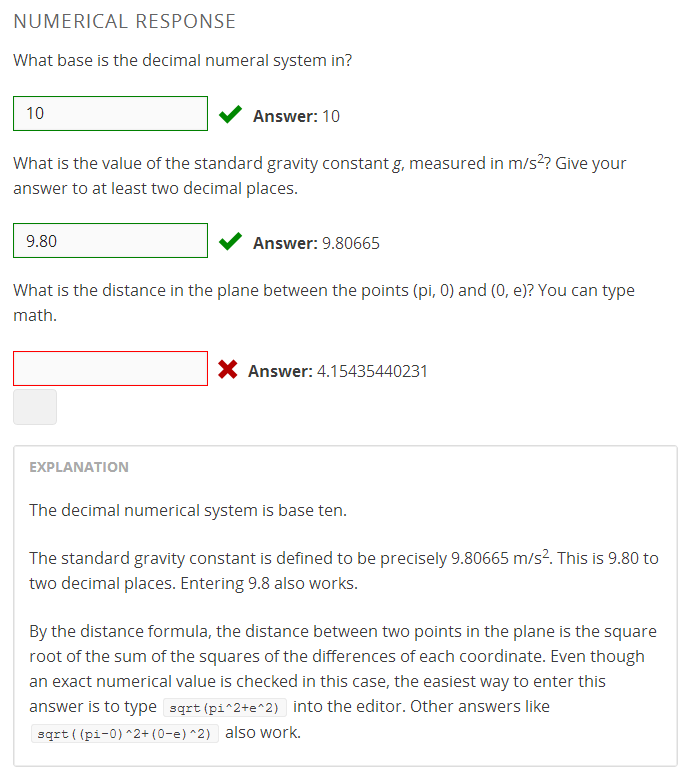The height and width of the screenshot is (777, 692).
Task: Click the red X next to the empty field
Action: coord(227,370)
